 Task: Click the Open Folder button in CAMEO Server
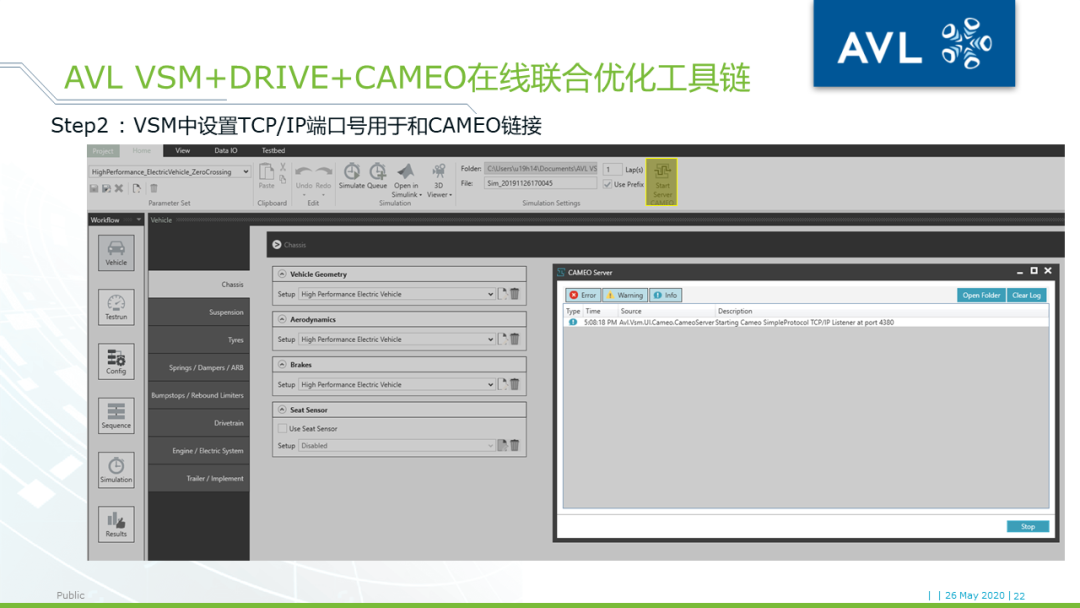(980, 294)
